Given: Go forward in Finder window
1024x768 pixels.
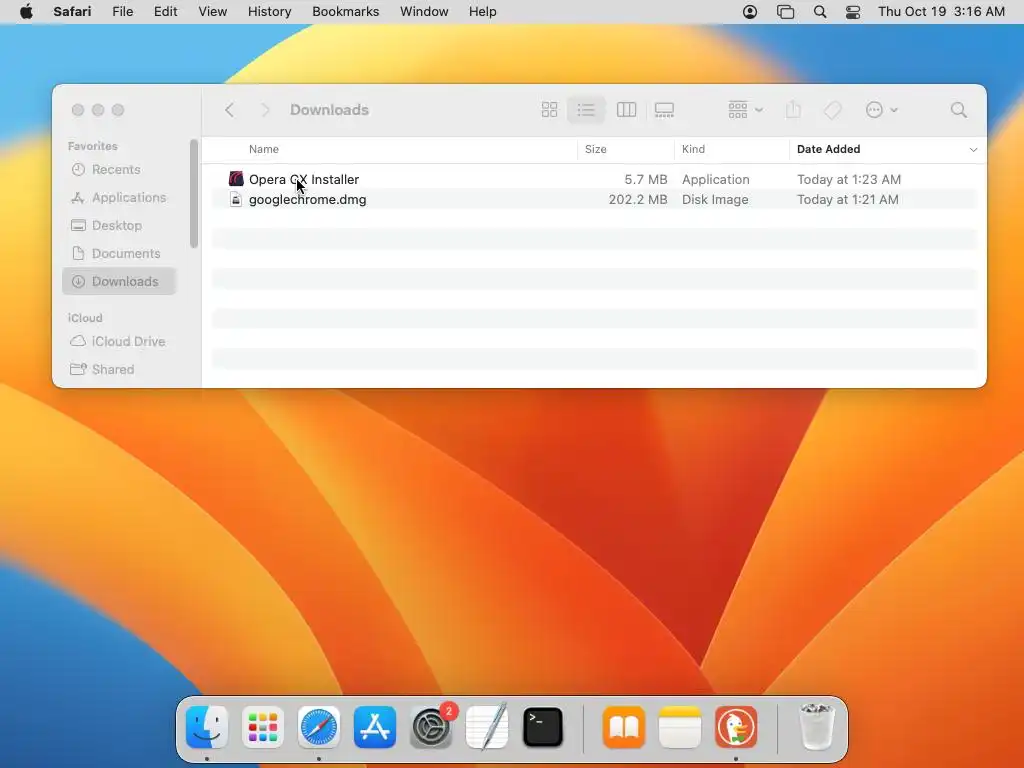Looking at the screenshot, I should 265,110.
